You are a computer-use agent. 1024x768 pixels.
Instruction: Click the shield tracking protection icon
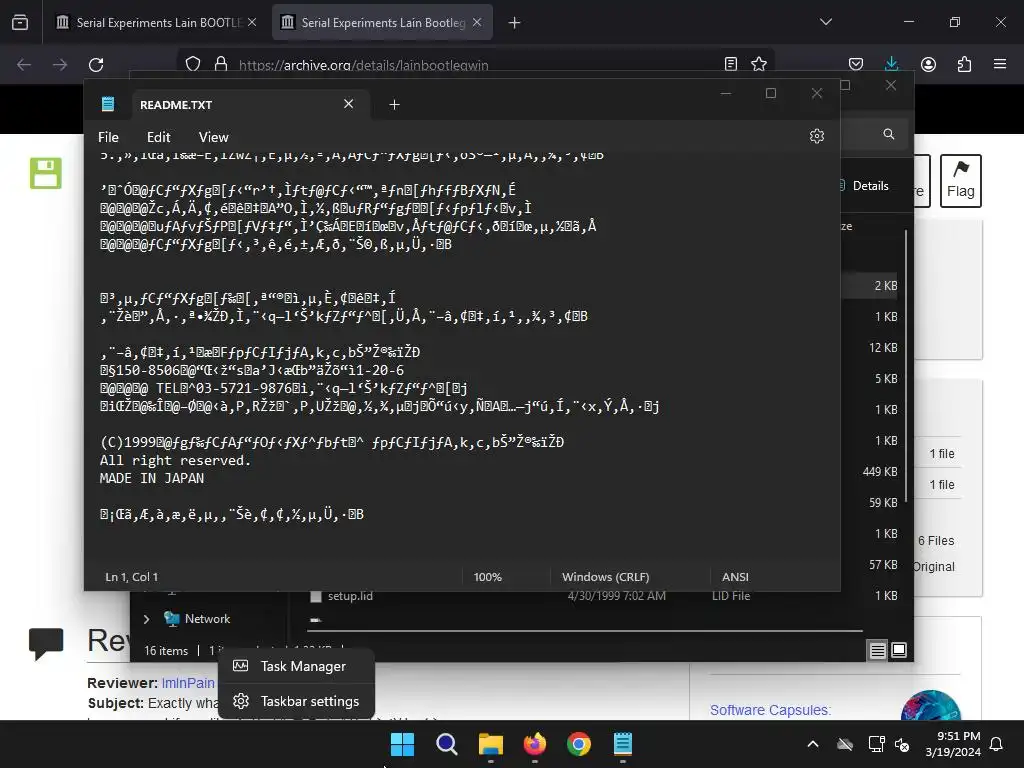[193, 64]
